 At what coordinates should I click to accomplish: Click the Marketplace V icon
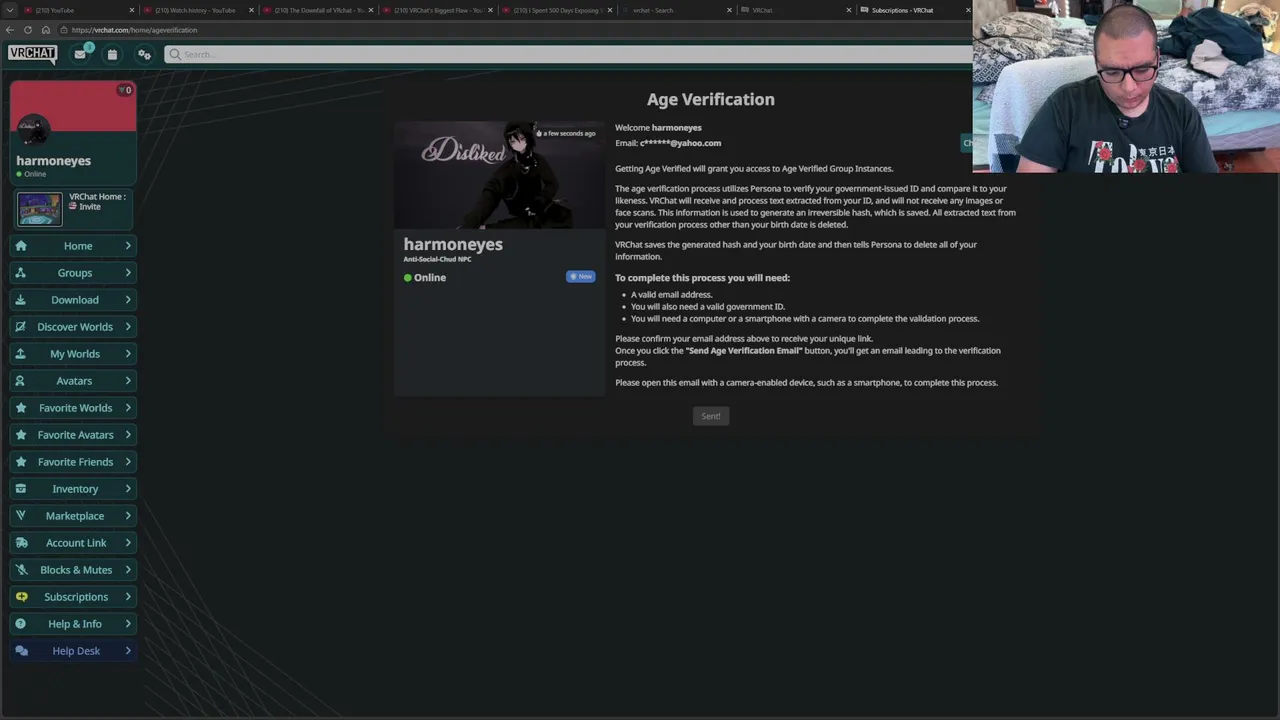tap(21, 516)
